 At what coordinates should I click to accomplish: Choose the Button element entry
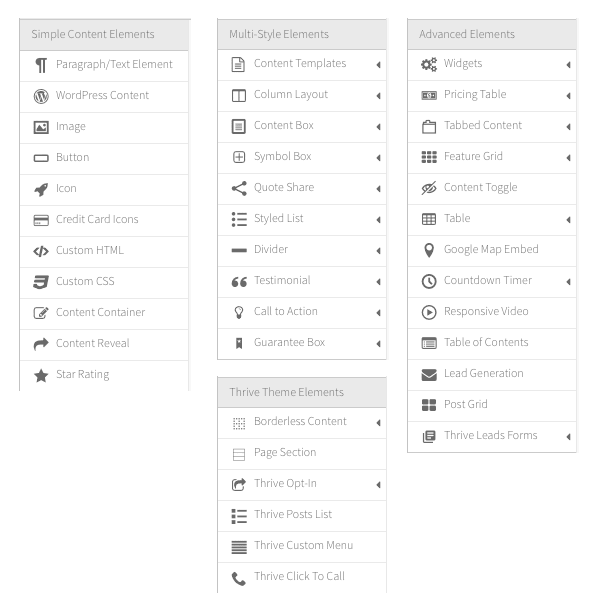click(x=104, y=159)
